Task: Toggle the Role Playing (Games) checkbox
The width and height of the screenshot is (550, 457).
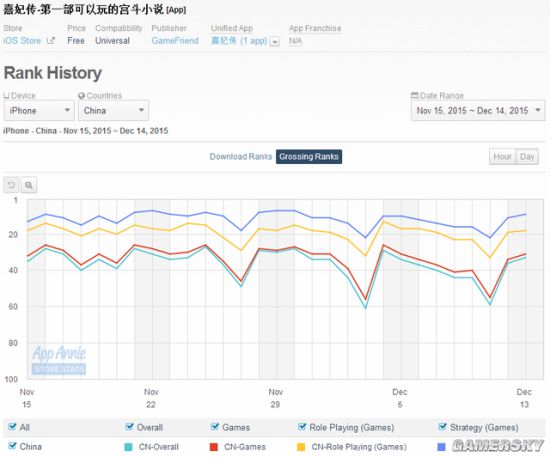Action: pos(302,427)
